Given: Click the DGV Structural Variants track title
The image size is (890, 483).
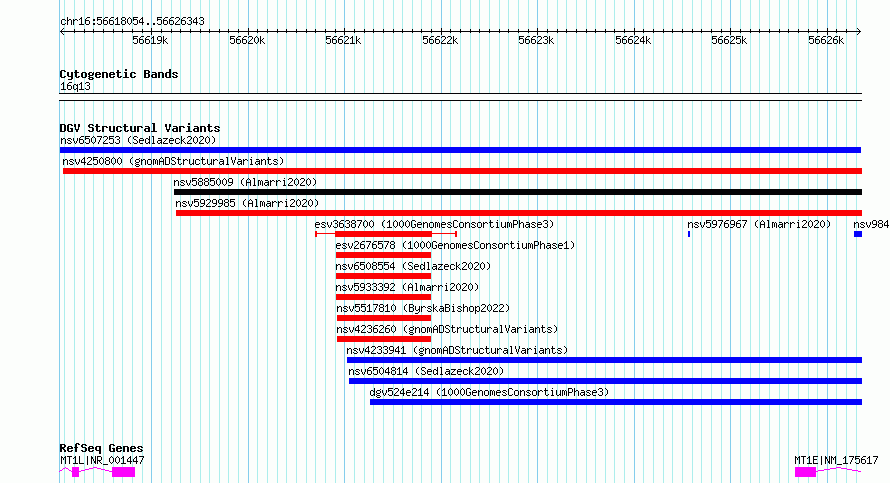Looking at the screenshot, I should [x=140, y=128].
